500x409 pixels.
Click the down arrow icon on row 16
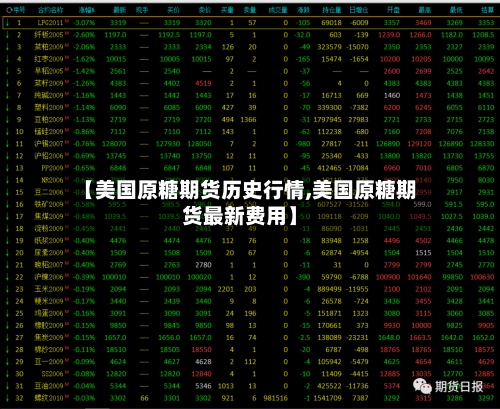click(7, 204)
